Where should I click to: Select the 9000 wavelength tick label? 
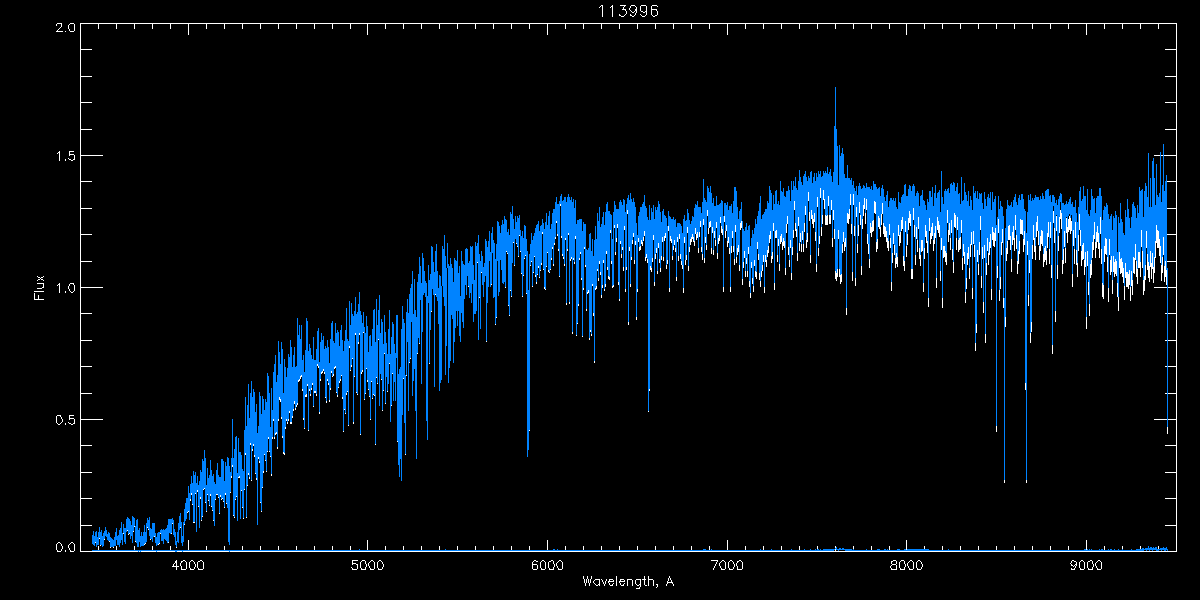coord(1086,563)
